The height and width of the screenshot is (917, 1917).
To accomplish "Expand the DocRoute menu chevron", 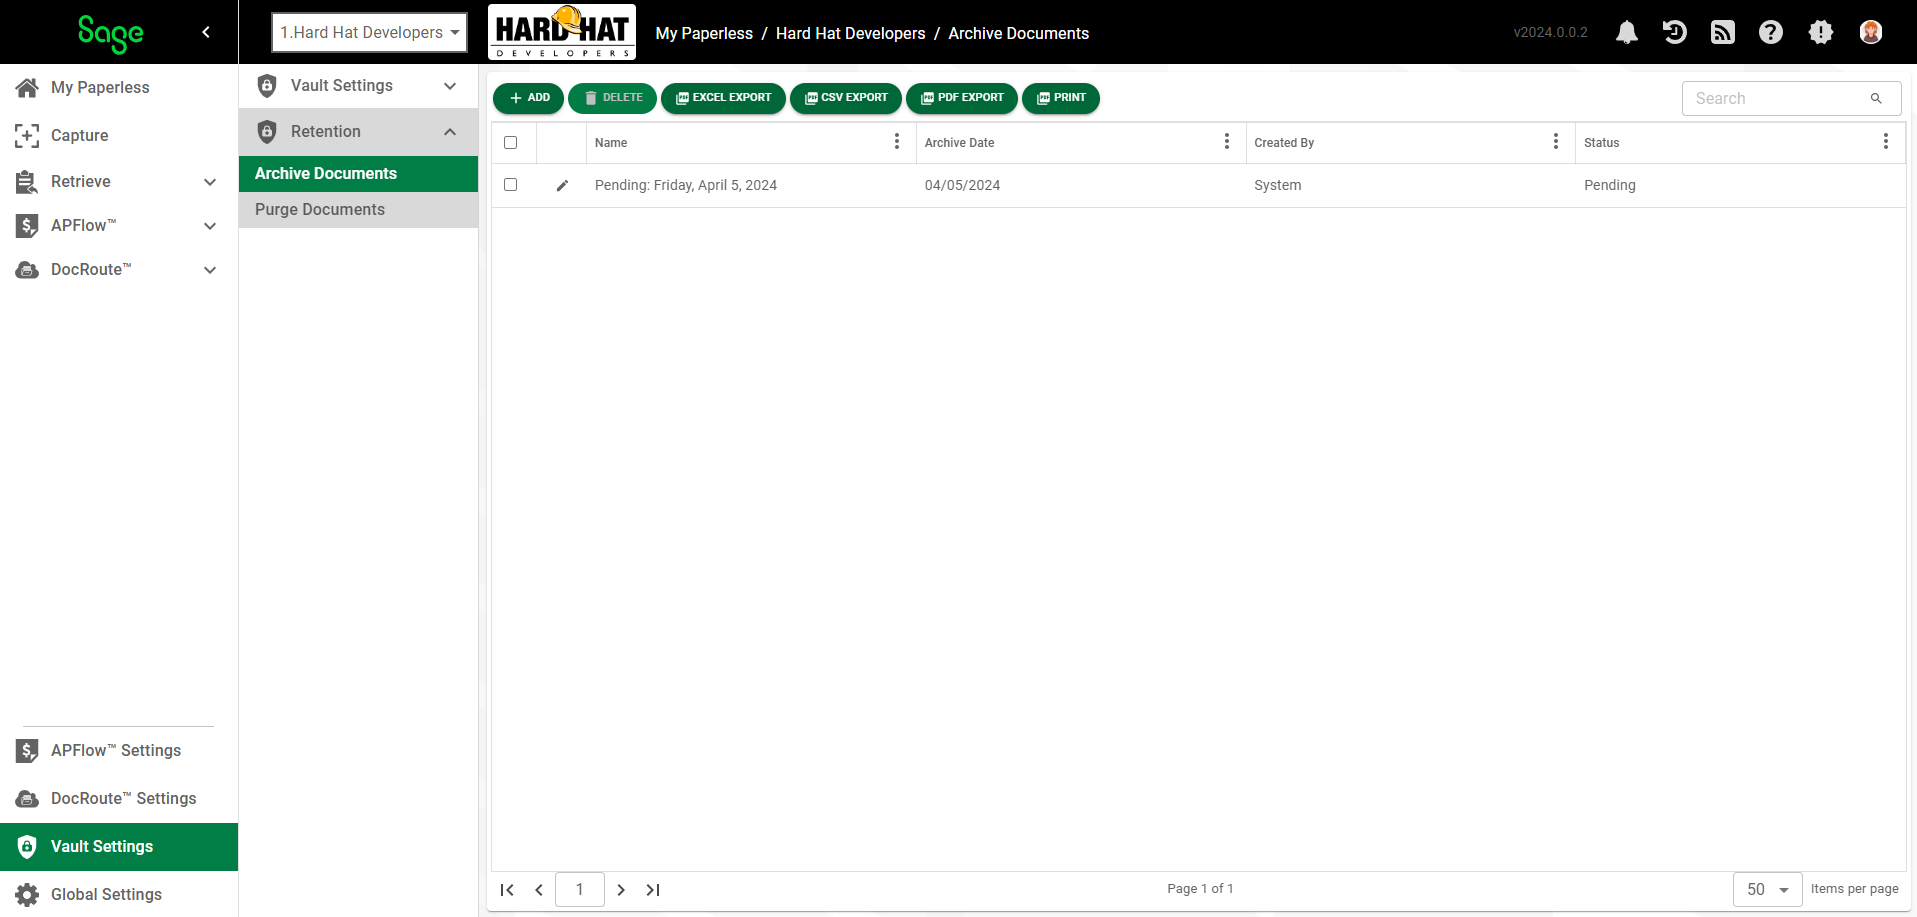I will [210, 270].
